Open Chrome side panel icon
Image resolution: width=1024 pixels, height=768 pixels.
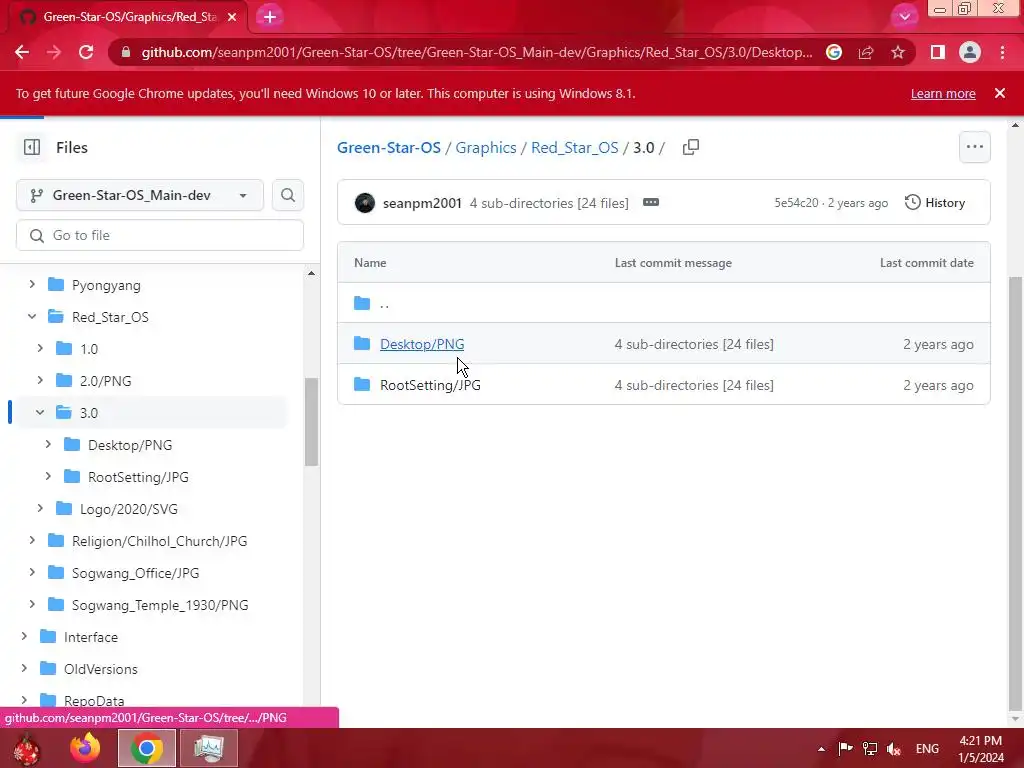click(x=937, y=52)
